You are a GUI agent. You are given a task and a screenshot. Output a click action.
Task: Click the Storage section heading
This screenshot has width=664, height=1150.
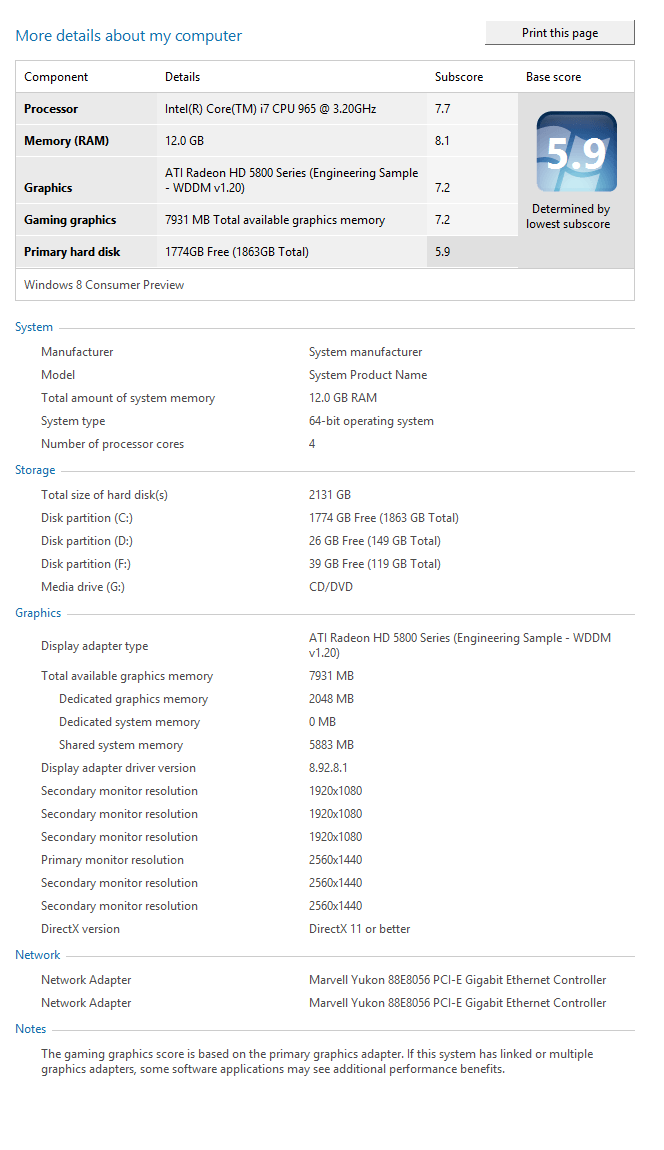point(35,470)
